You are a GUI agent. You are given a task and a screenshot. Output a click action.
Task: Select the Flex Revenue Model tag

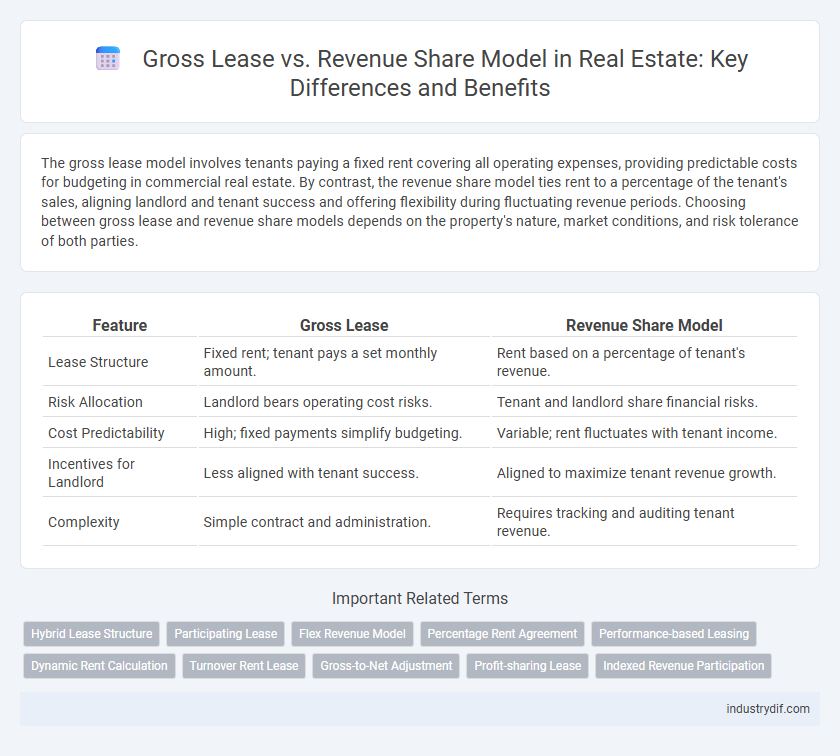click(352, 634)
